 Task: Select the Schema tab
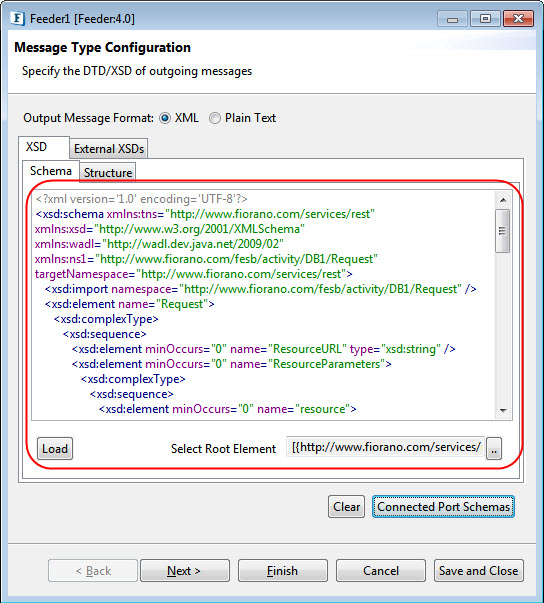point(51,171)
